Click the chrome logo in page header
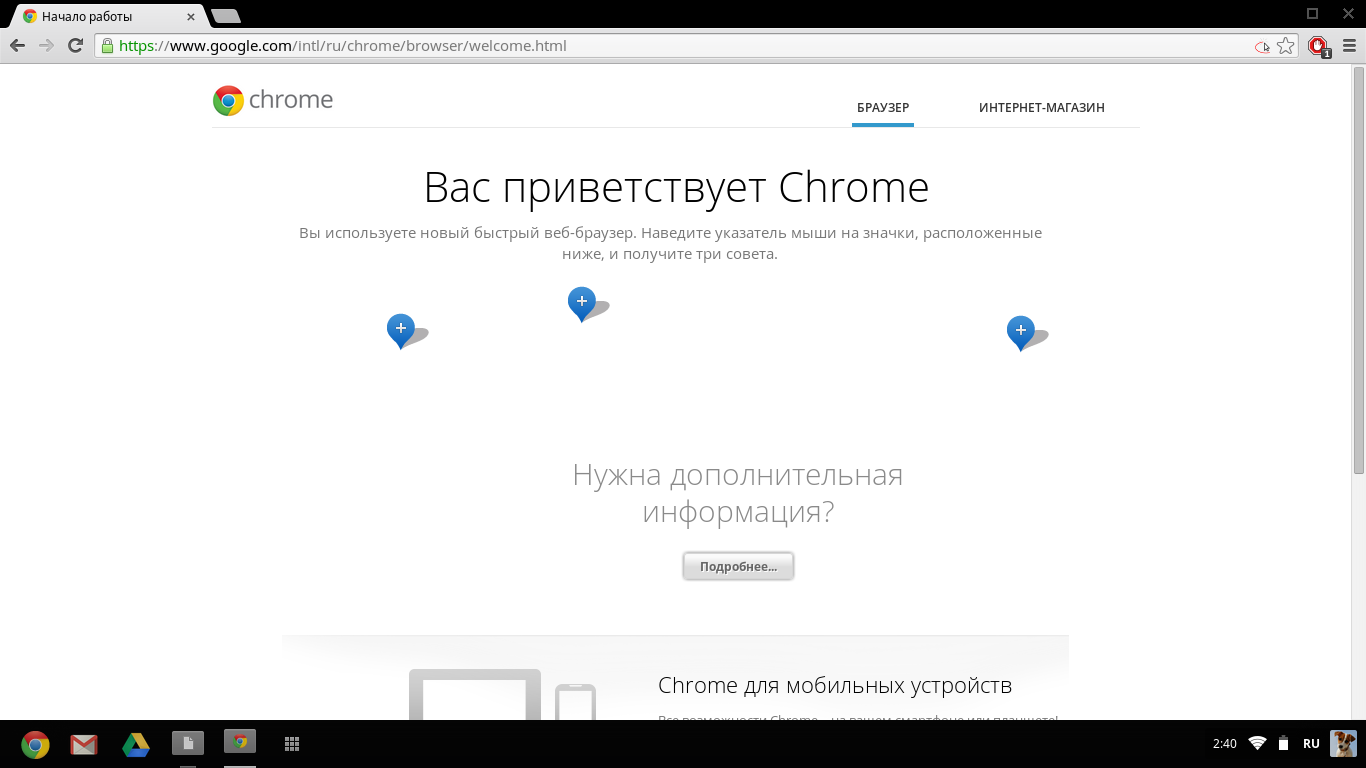The width and height of the screenshot is (1366, 768). pos(273,100)
